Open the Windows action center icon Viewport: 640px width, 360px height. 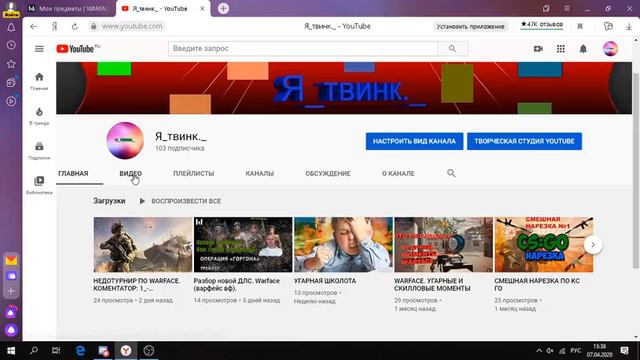(x=624, y=351)
